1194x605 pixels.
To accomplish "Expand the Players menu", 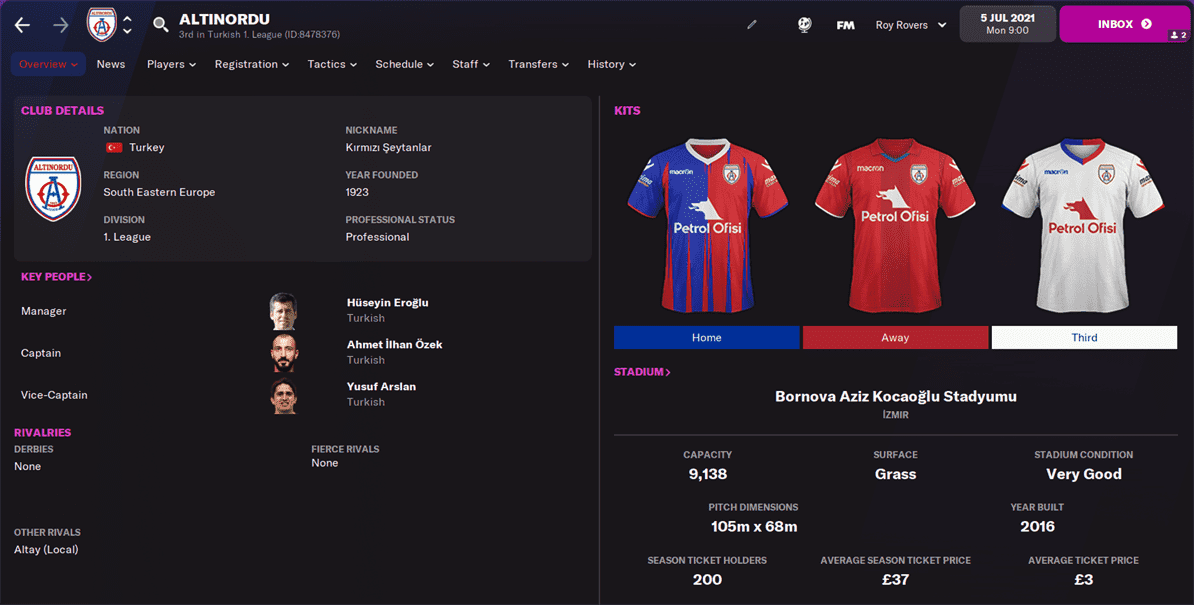I will coord(171,64).
